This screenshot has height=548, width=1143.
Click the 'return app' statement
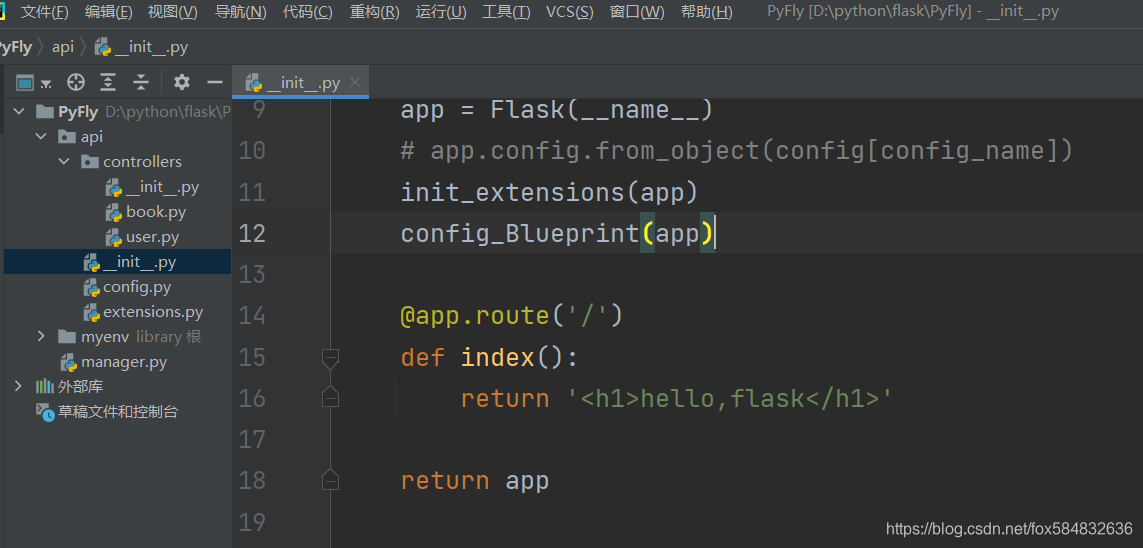[x=475, y=481]
